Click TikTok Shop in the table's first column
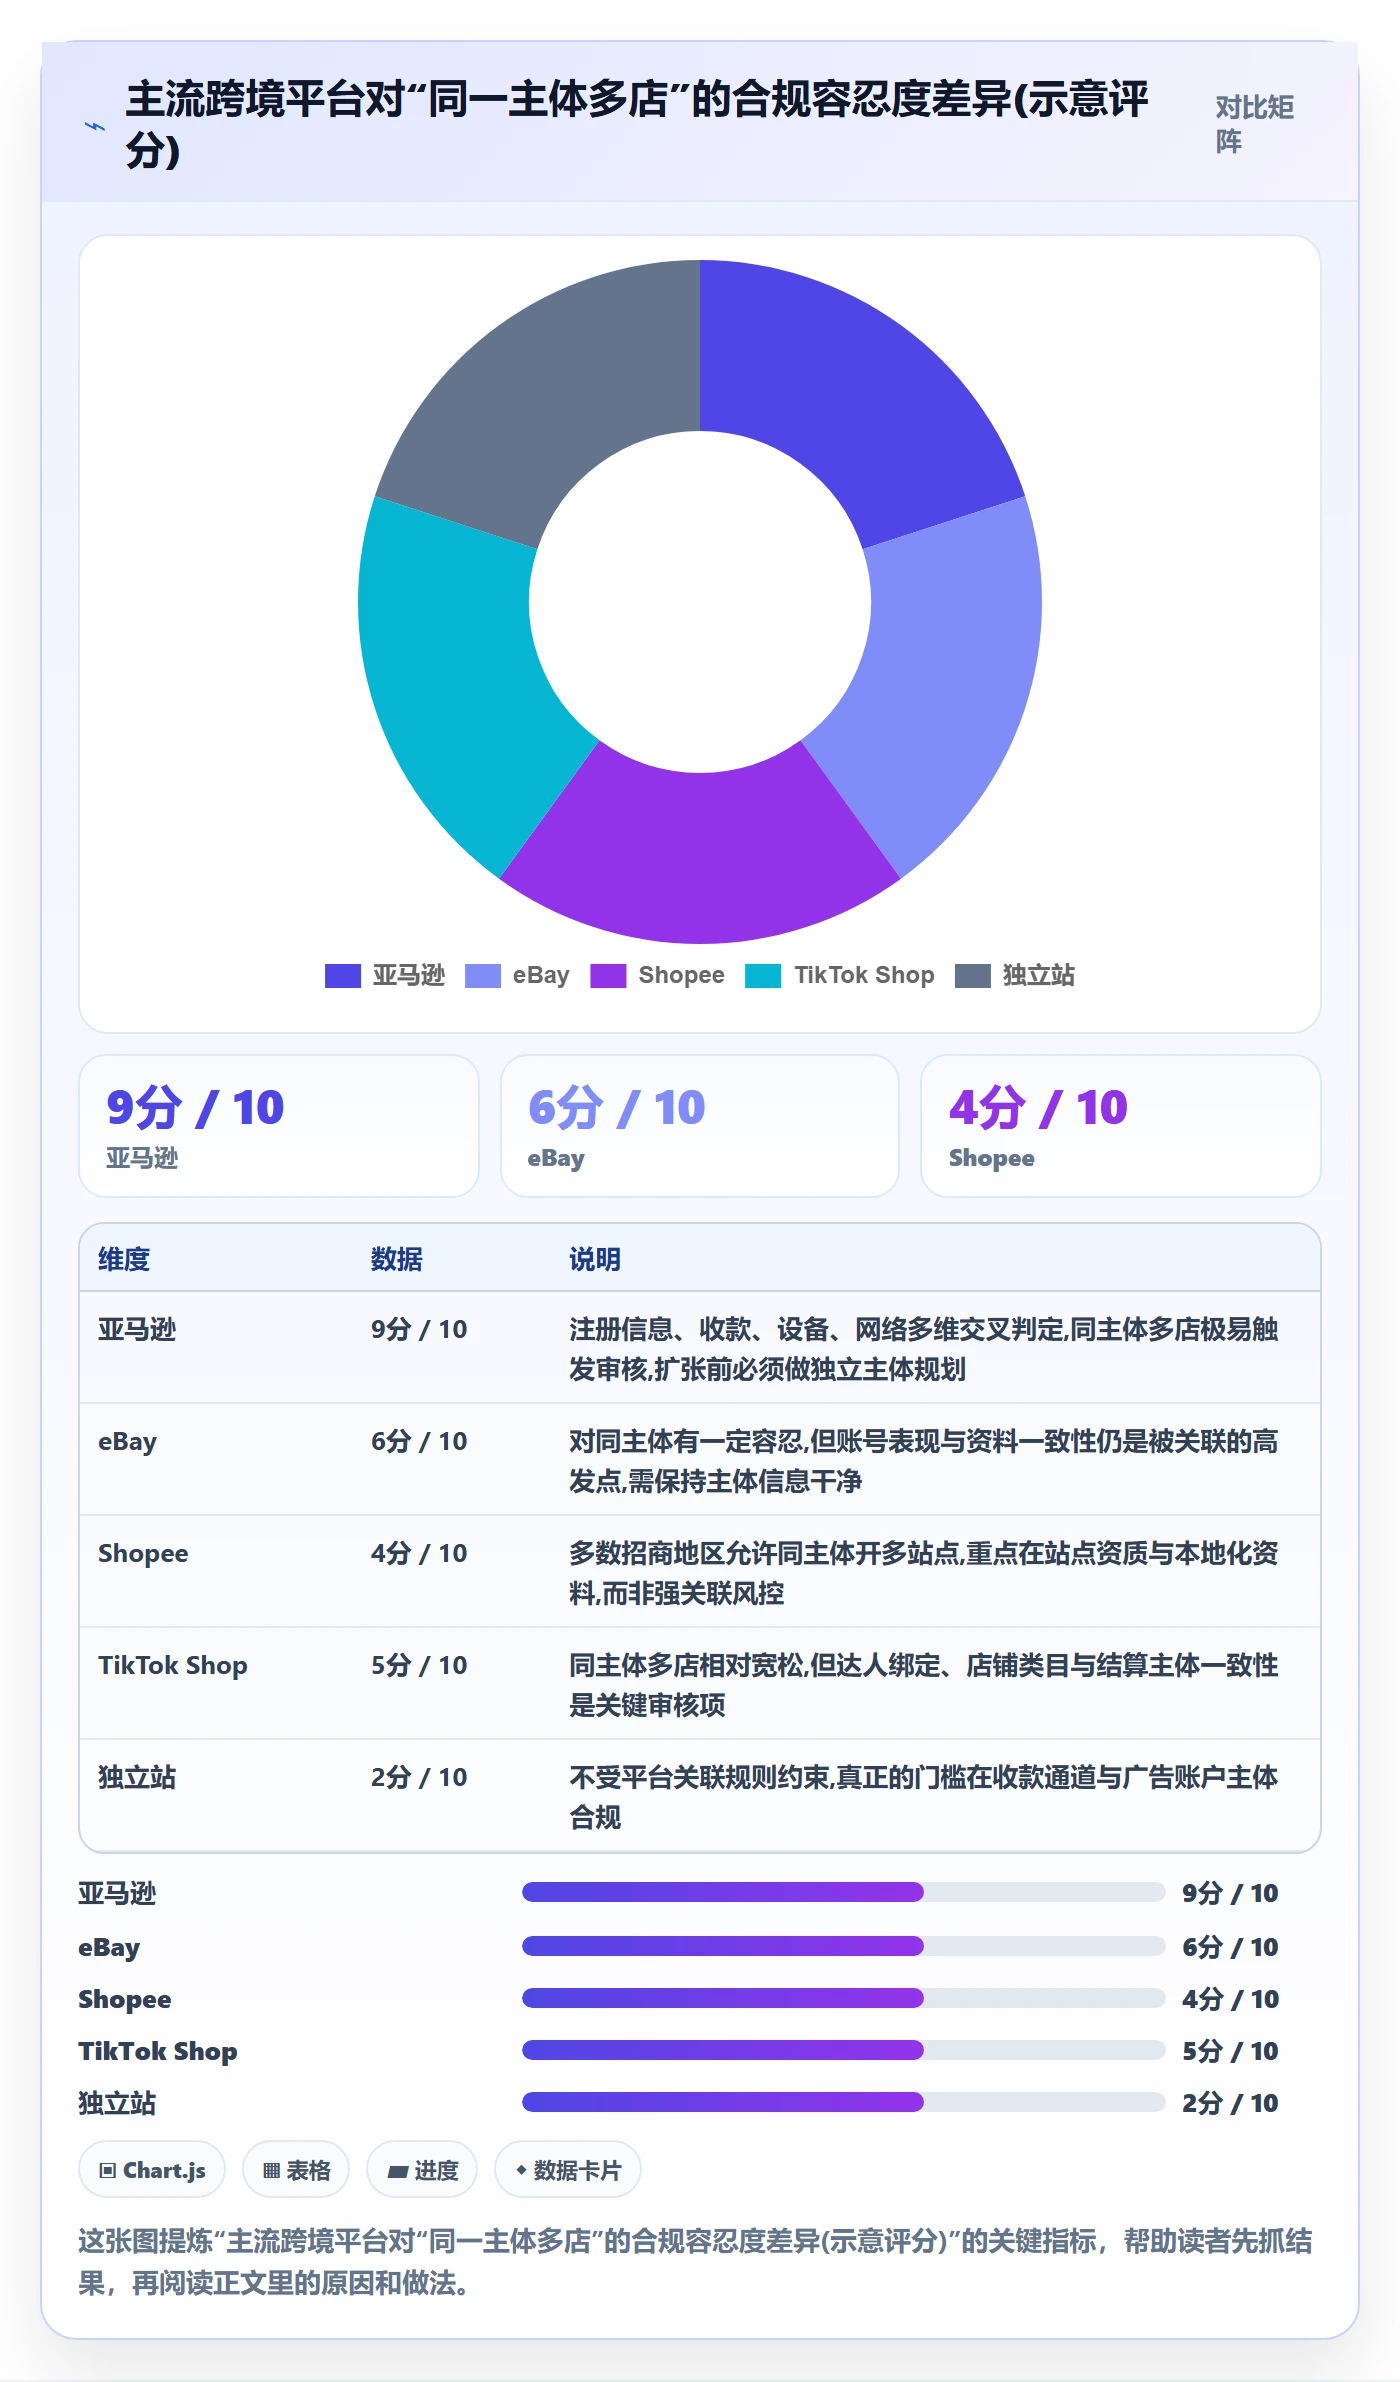 point(173,1665)
